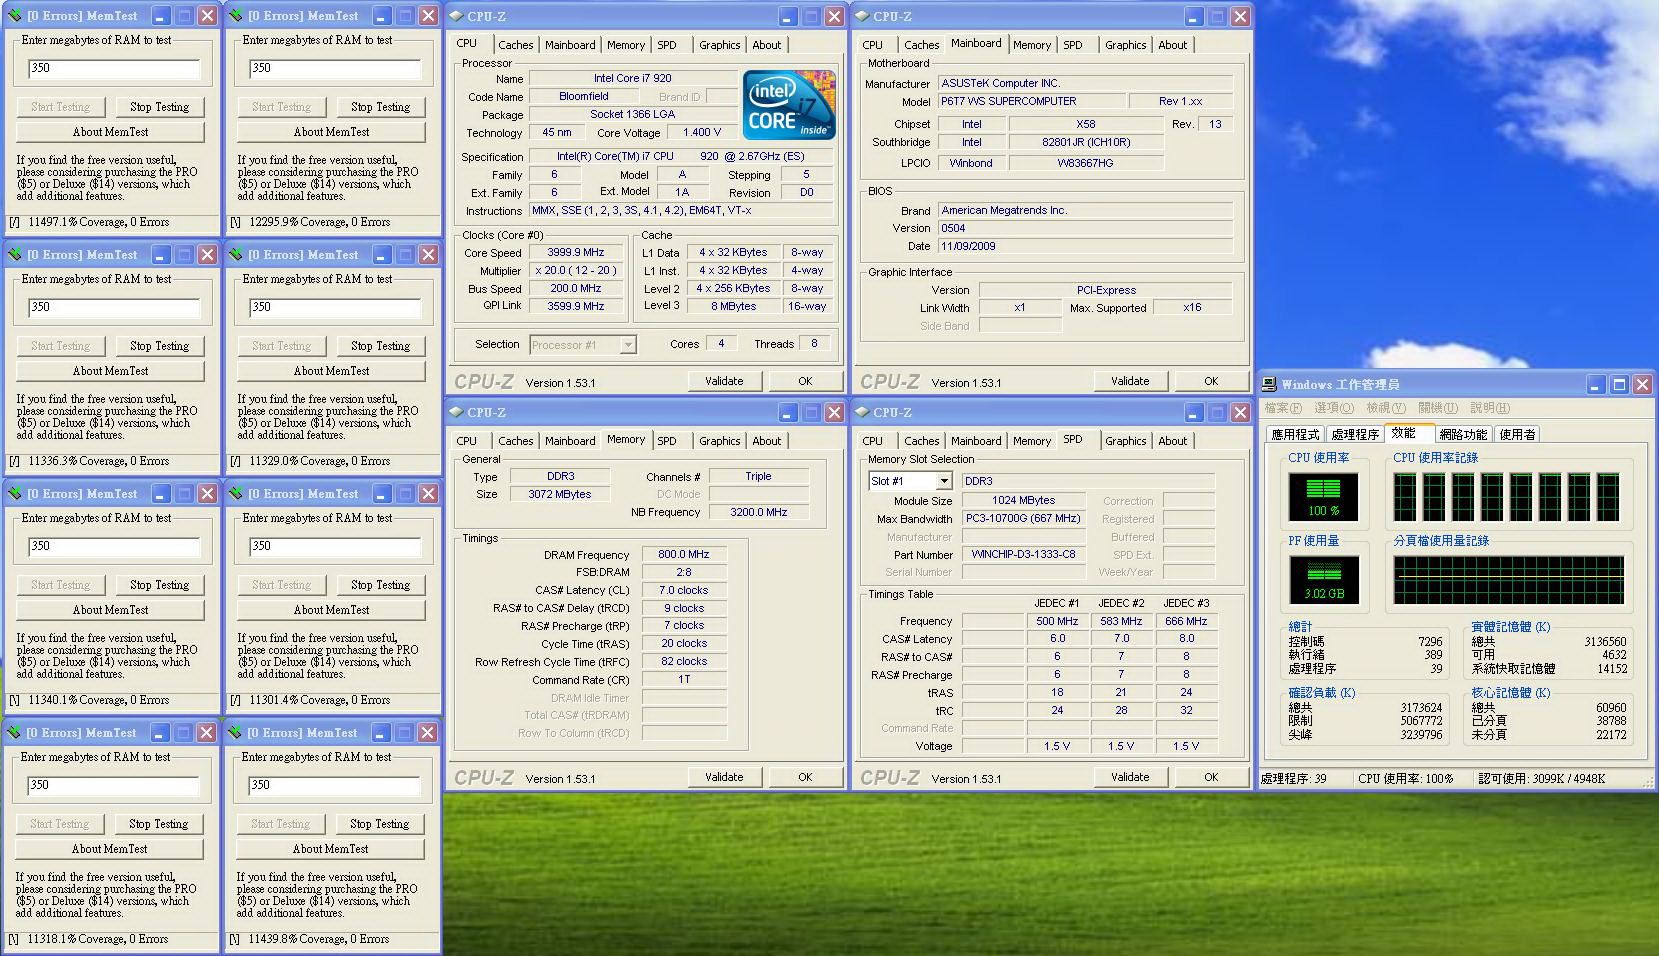Click the Max Bandwidth PC3-10700G (667 MHz) value
The height and width of the screenshot is (956, 1659).
coord(1024,518)
